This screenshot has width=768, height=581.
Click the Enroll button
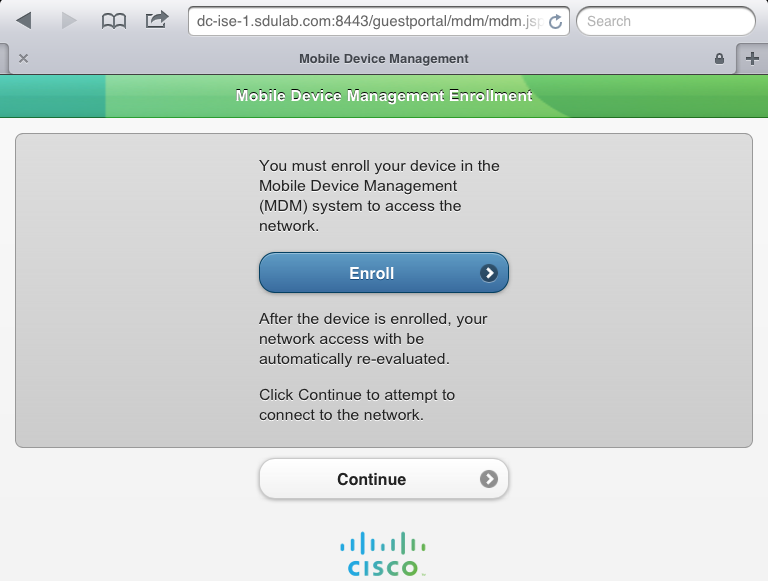pyautogui.click(x=384, y=273)
